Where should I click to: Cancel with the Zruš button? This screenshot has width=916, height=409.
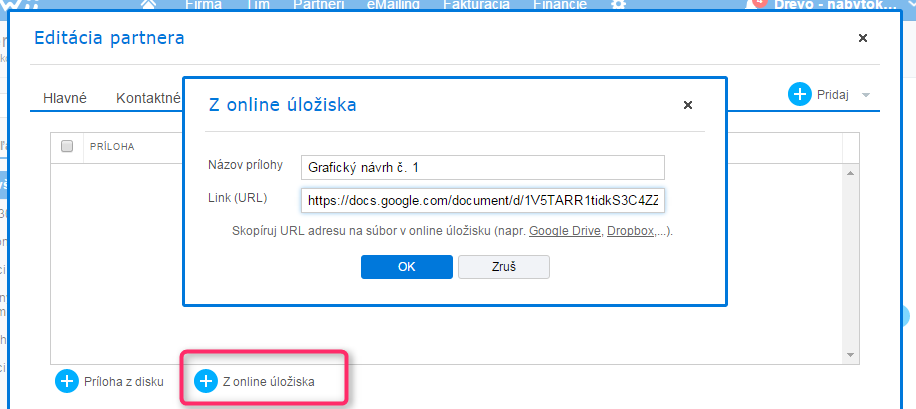504,267
